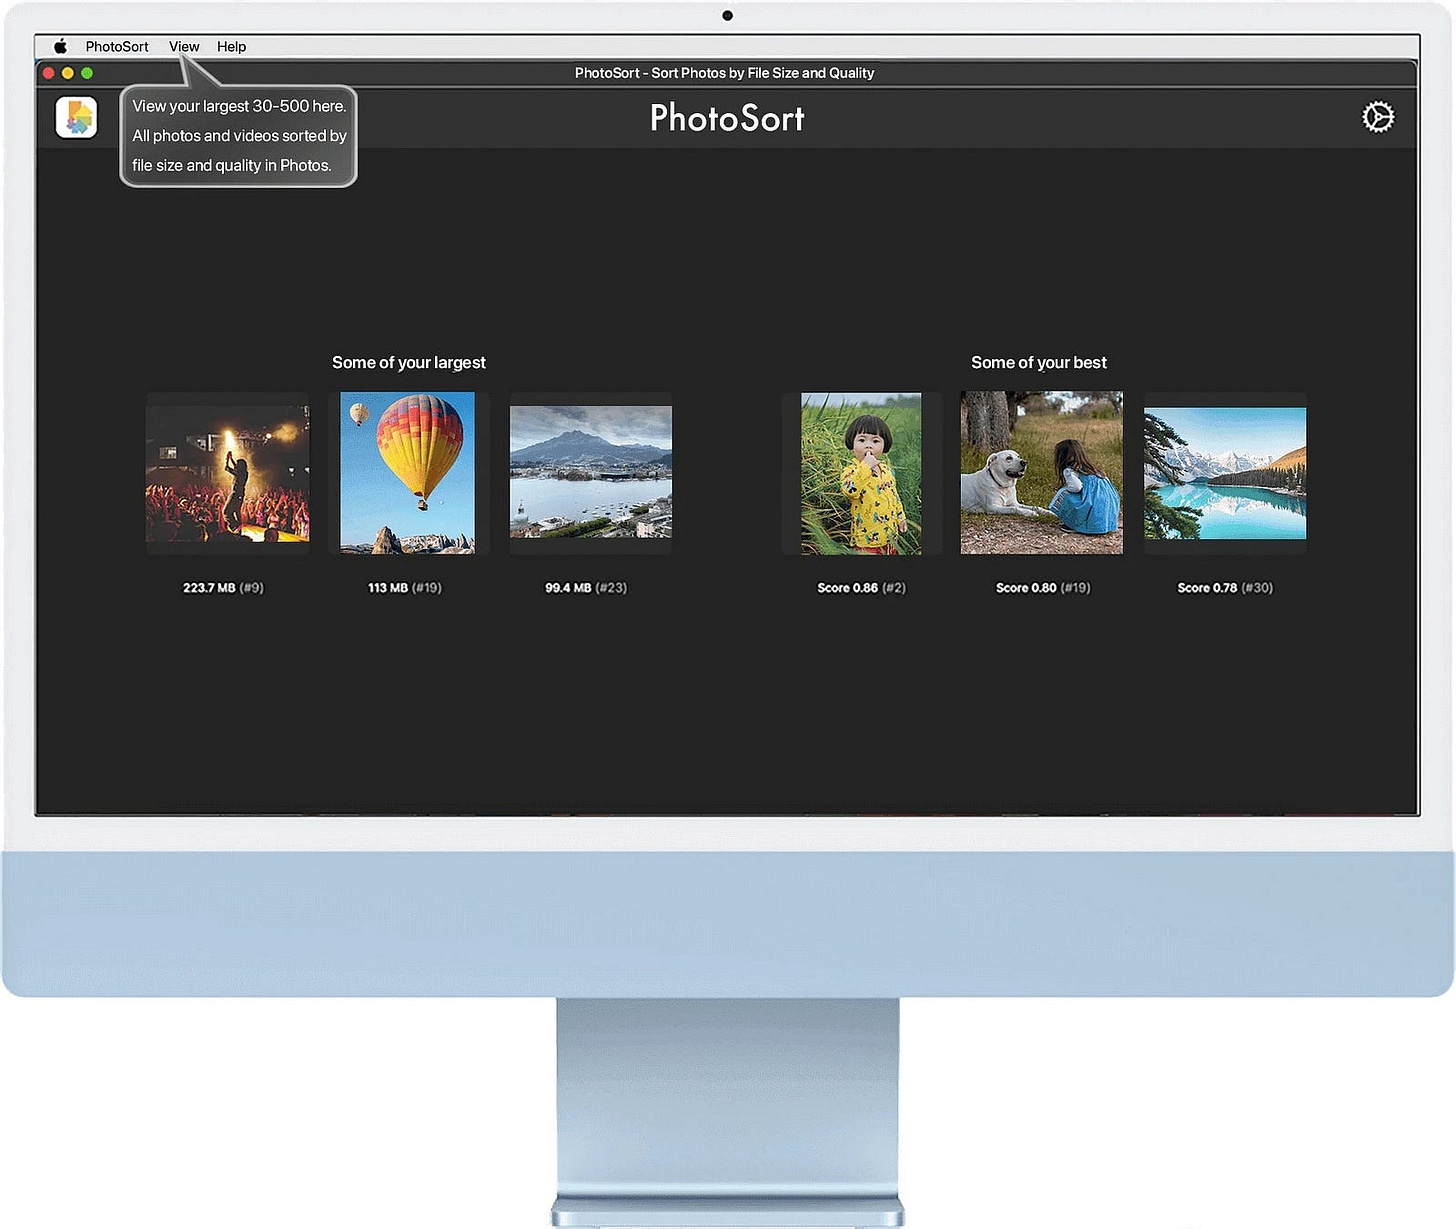
Task: Click the "99.4 MB (#23)" label
Action: pos(586,588)
